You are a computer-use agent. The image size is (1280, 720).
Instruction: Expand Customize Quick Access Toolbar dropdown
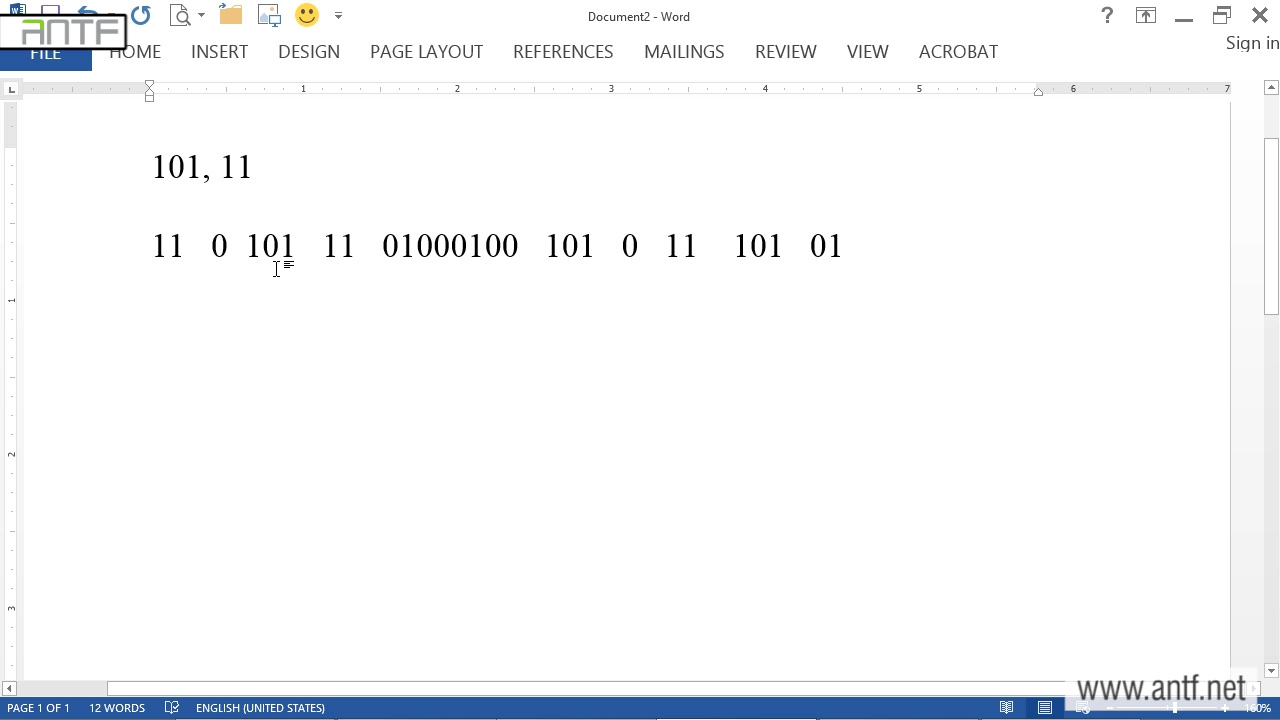coord(338,16)
